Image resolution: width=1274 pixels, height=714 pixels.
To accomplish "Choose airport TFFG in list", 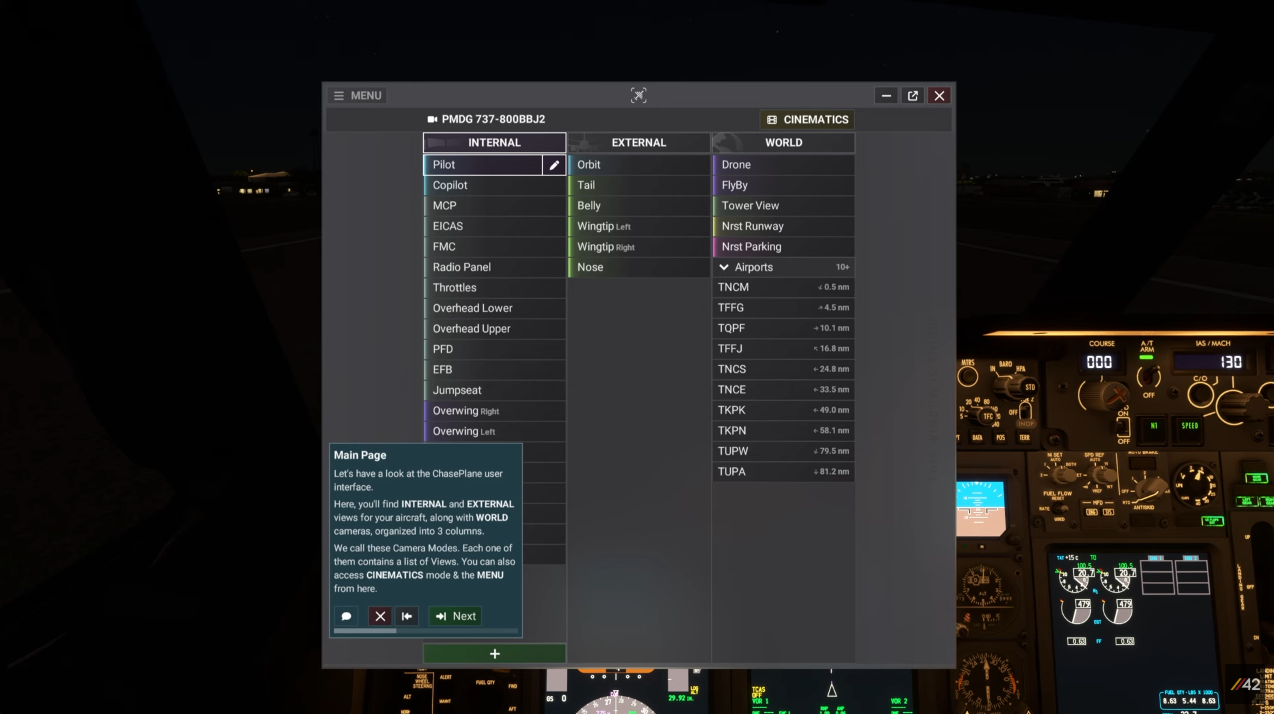I will [x=784, y=308].
